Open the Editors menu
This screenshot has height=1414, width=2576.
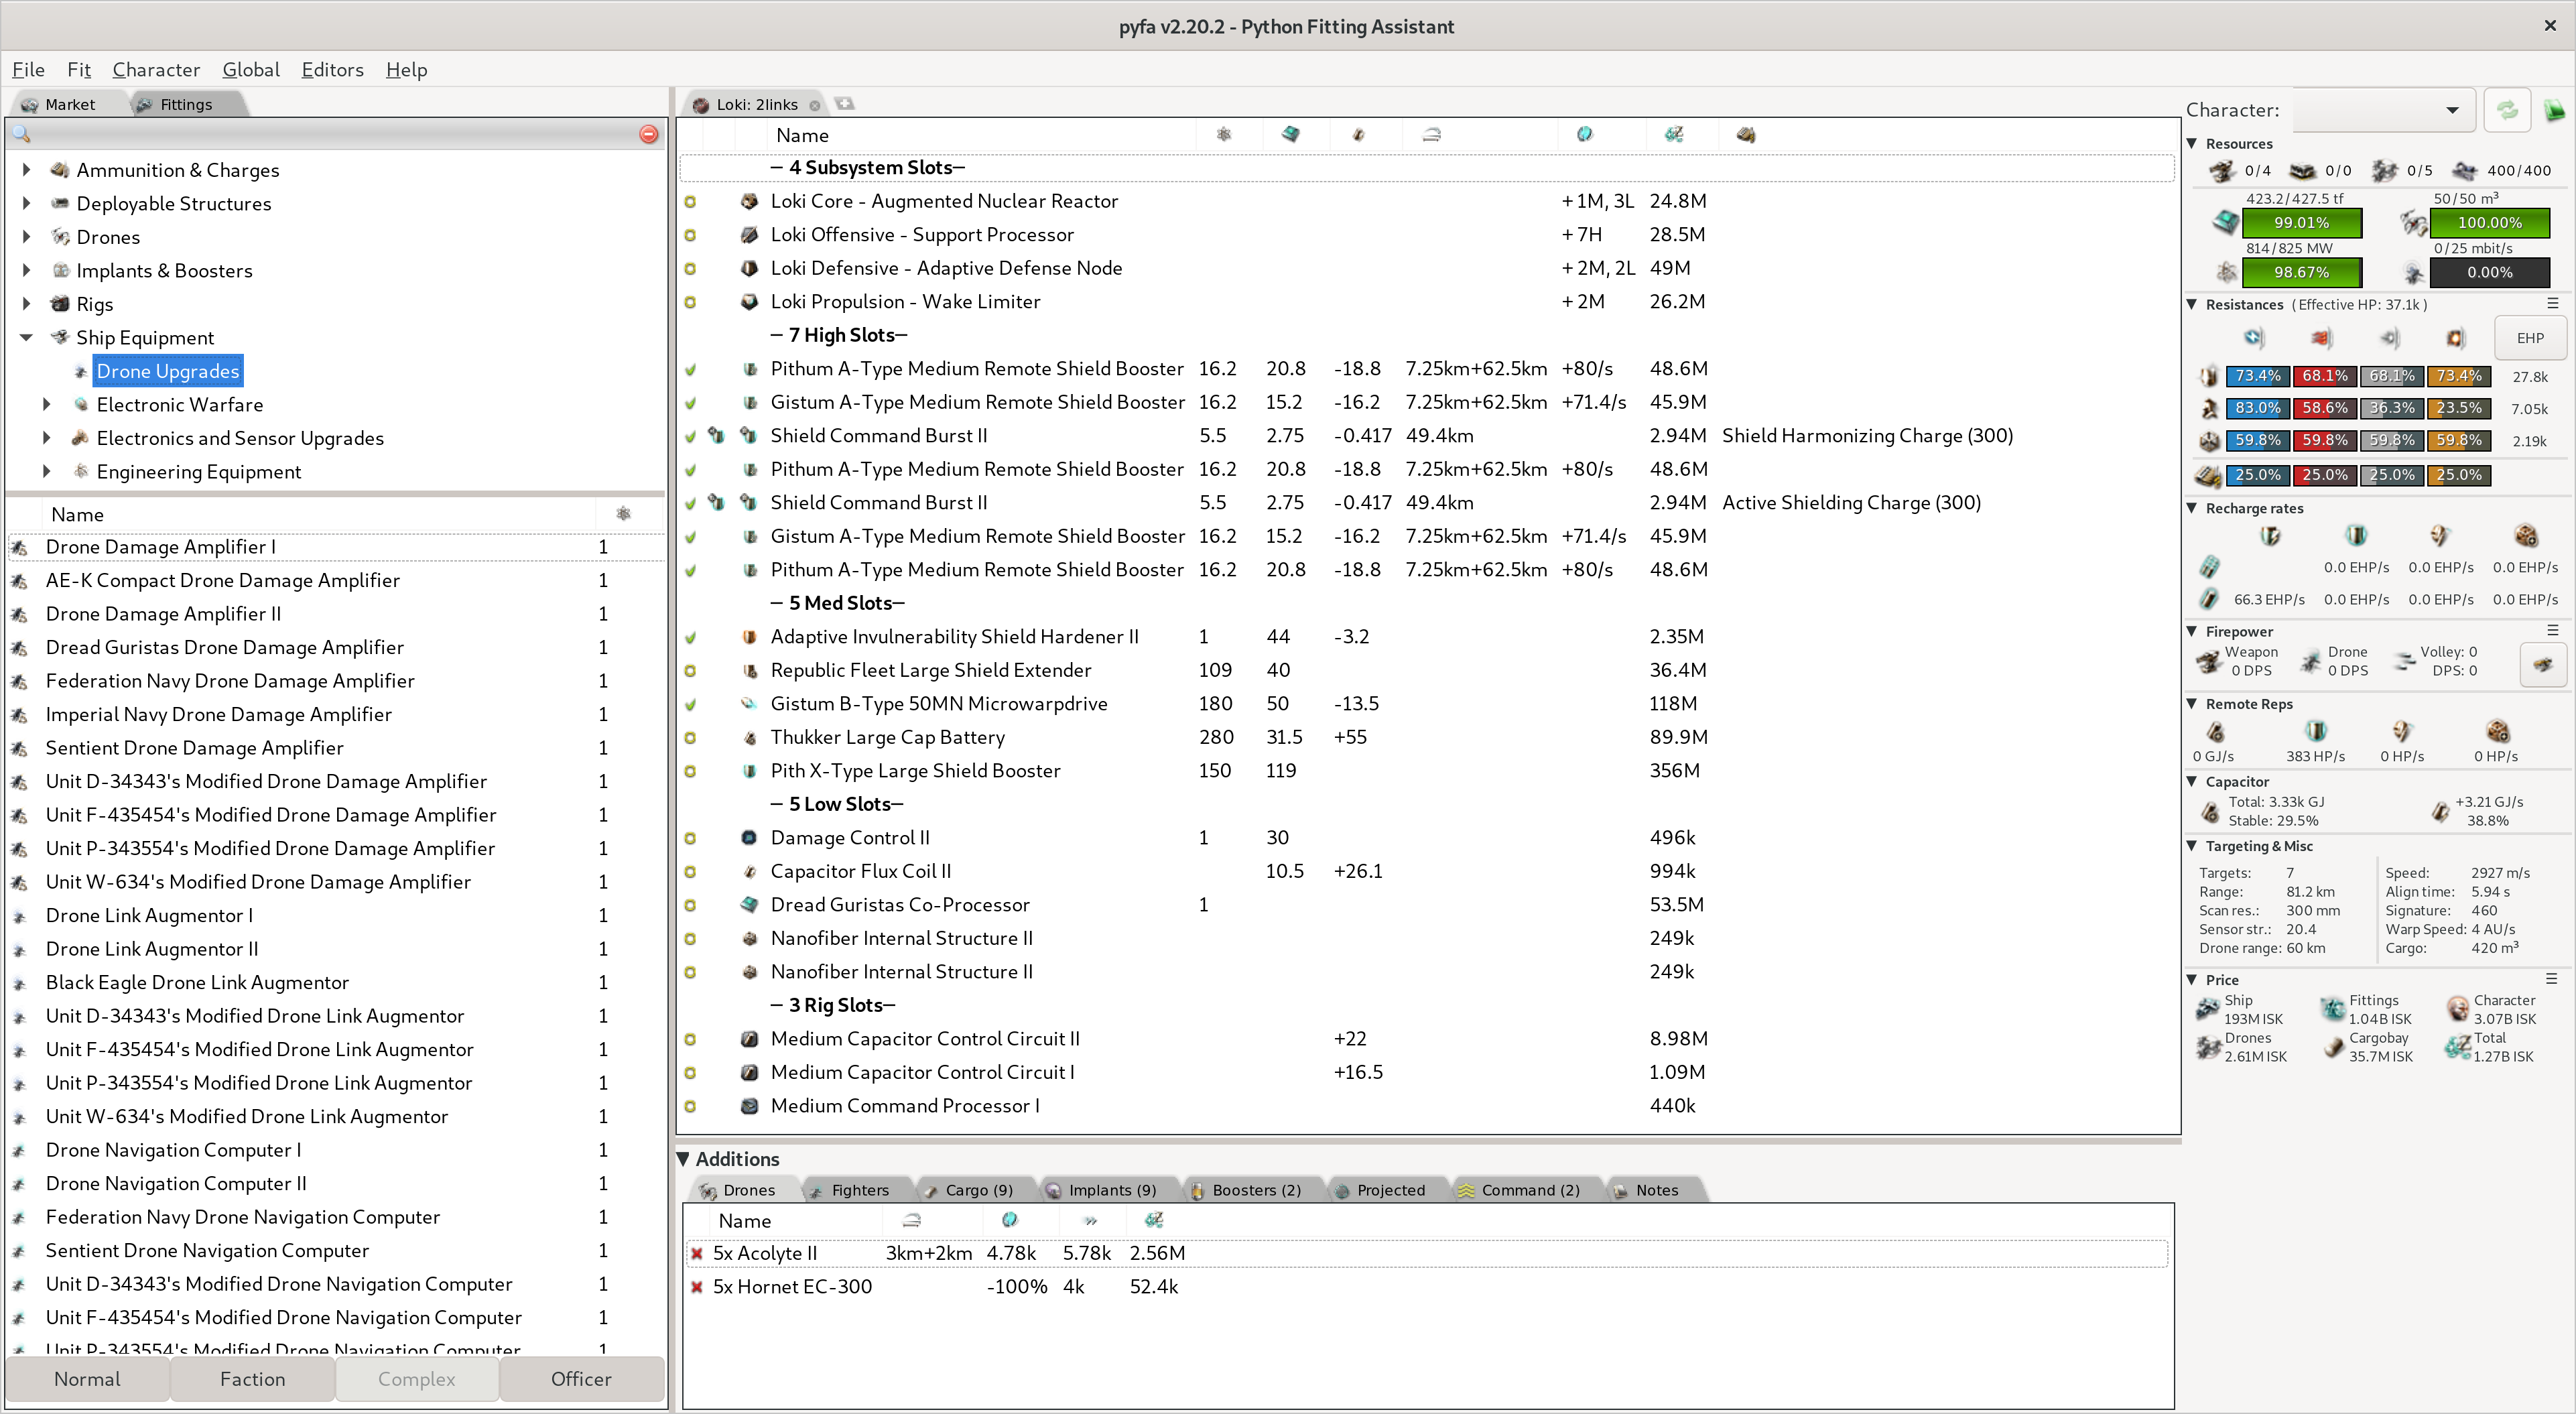tap(332, 69)
